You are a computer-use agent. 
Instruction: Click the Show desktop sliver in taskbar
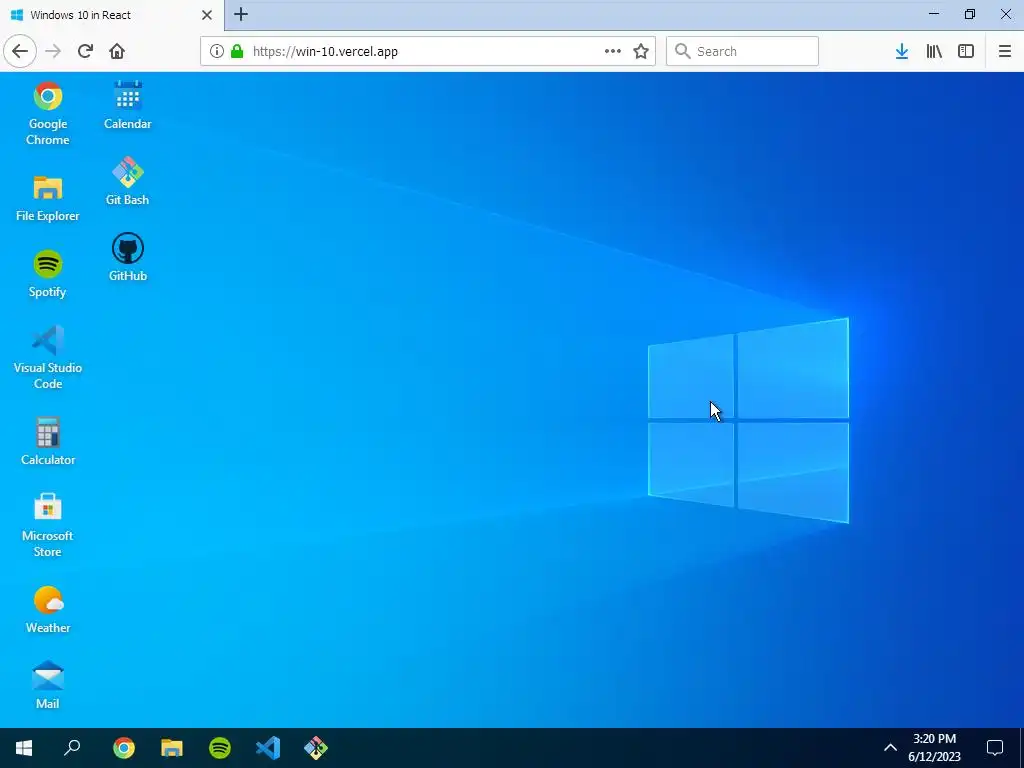click(x=1021, y=748)
